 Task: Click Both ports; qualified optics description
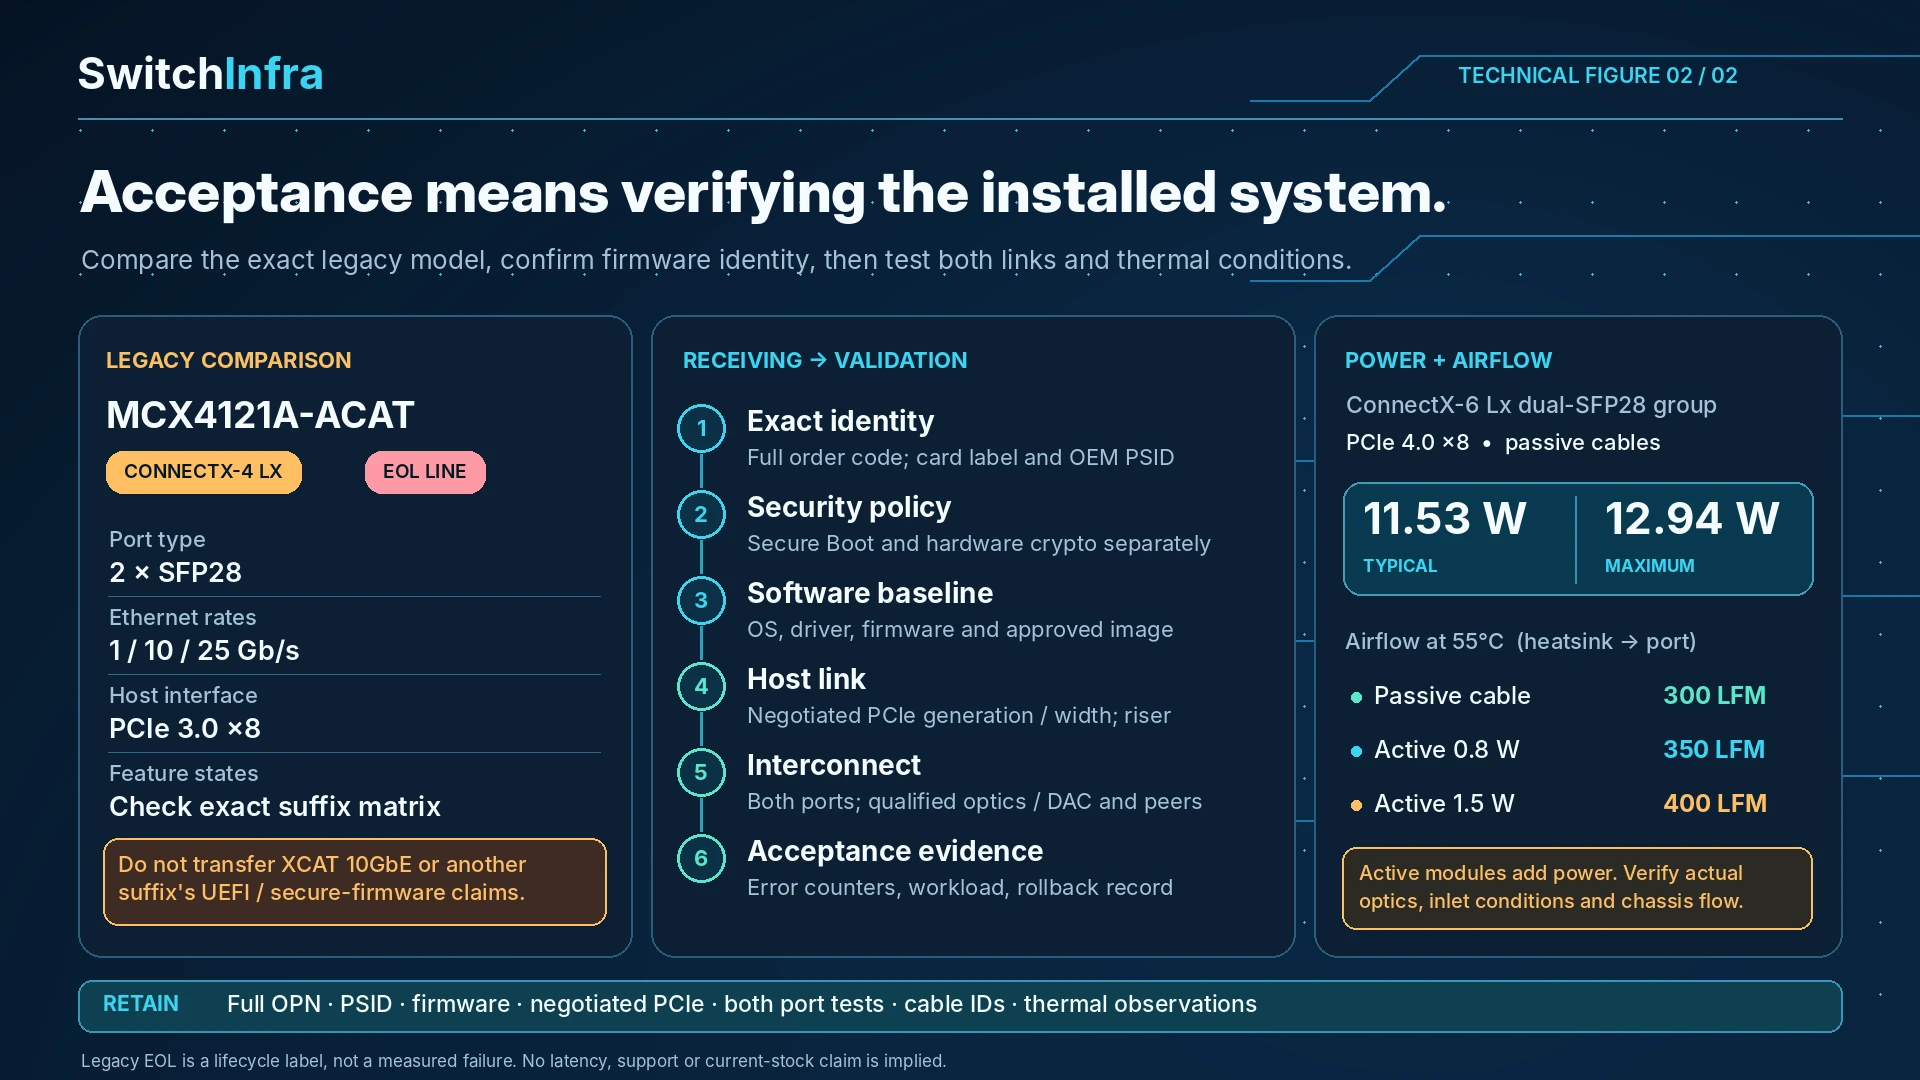click(975, 802)
